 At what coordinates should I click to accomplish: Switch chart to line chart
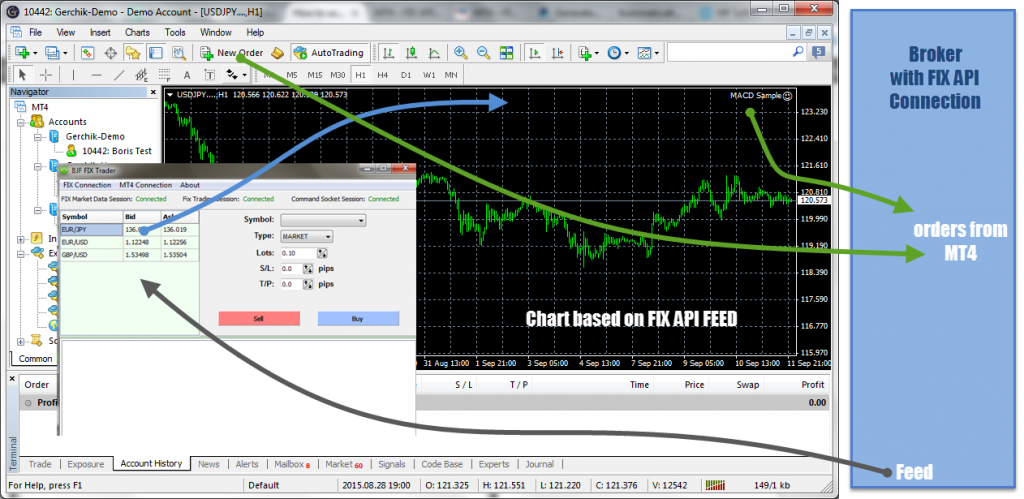(x=434, y=53)
